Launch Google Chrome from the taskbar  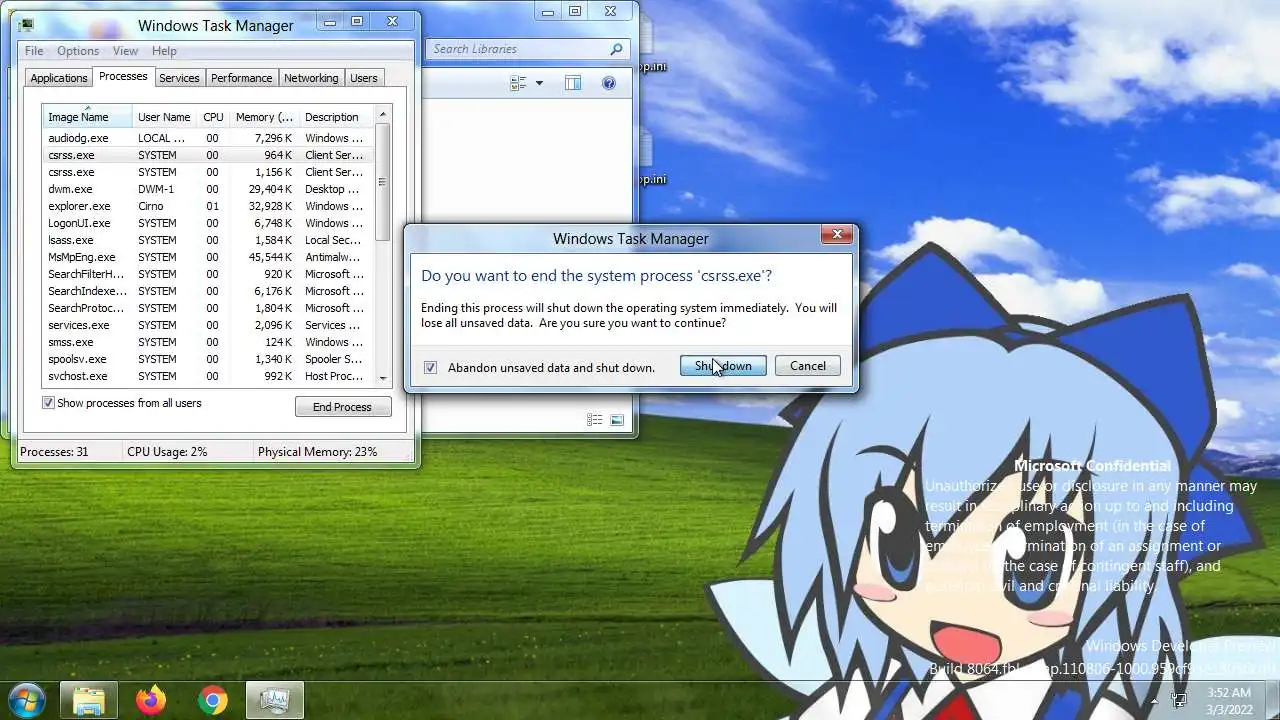212,700
